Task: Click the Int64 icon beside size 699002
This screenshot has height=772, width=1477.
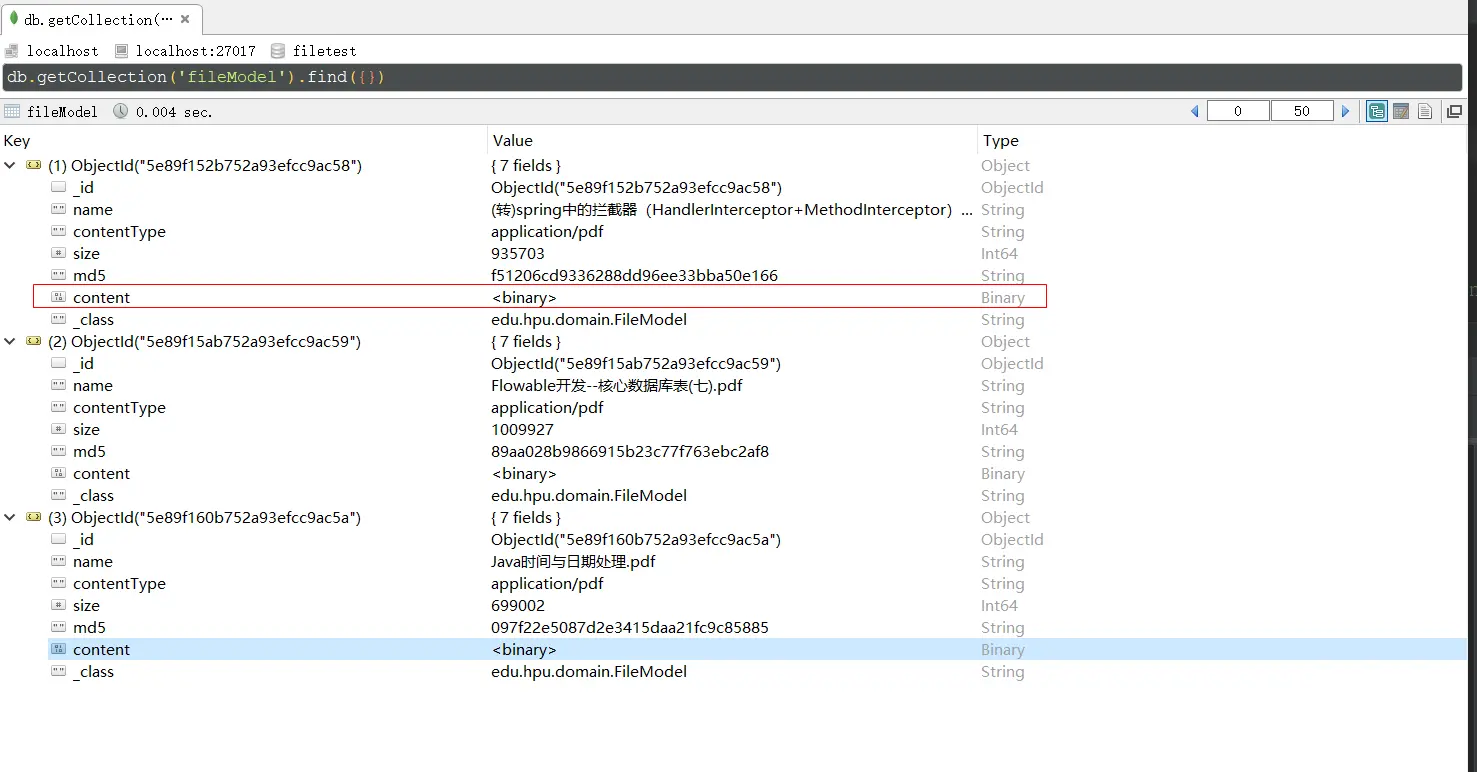Action: point(59,606)
